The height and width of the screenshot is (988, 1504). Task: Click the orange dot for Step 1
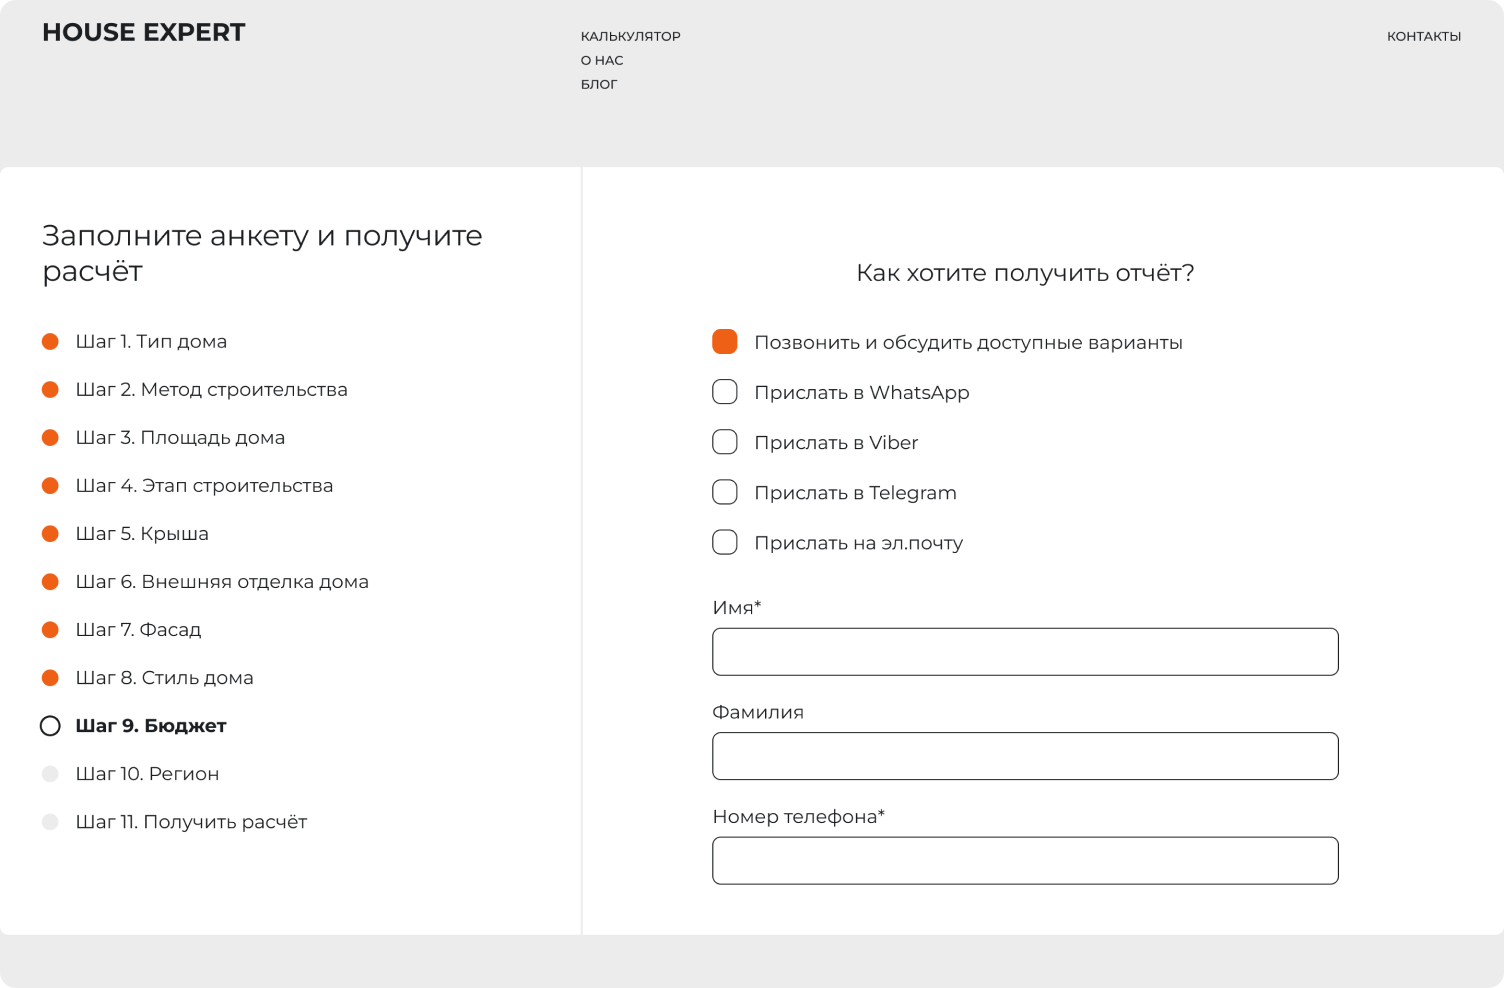pos(50,342)
